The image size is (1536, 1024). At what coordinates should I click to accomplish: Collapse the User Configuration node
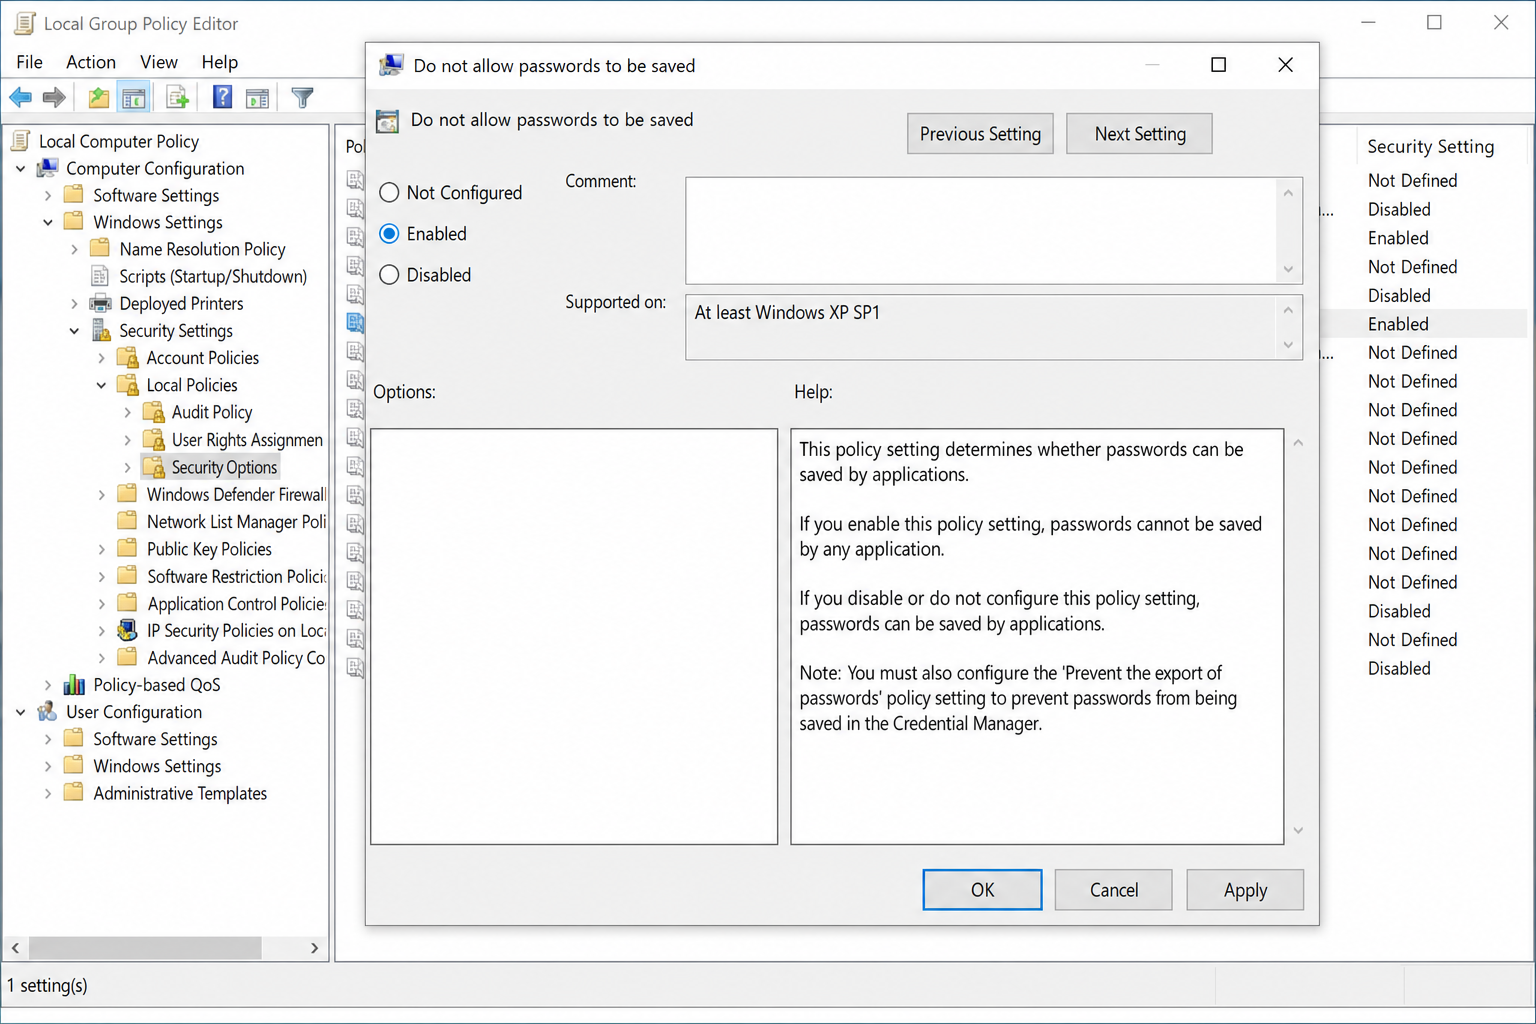(x=21, y=712)
